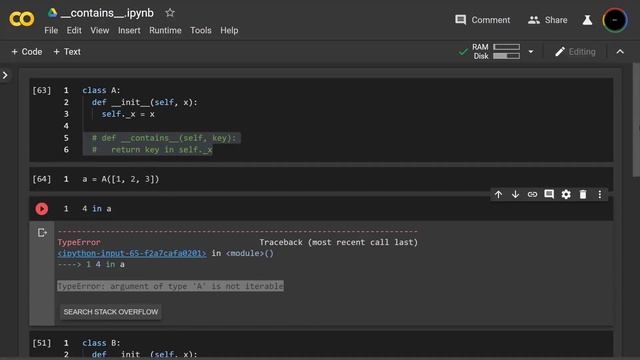Click the red 'TypeError' heading in output
Viewport: 640px width, 360px height.
point(79,242)
